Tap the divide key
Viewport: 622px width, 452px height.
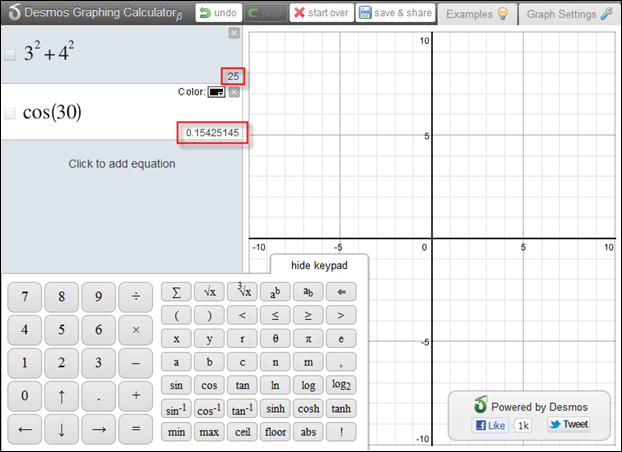[136, 297]
